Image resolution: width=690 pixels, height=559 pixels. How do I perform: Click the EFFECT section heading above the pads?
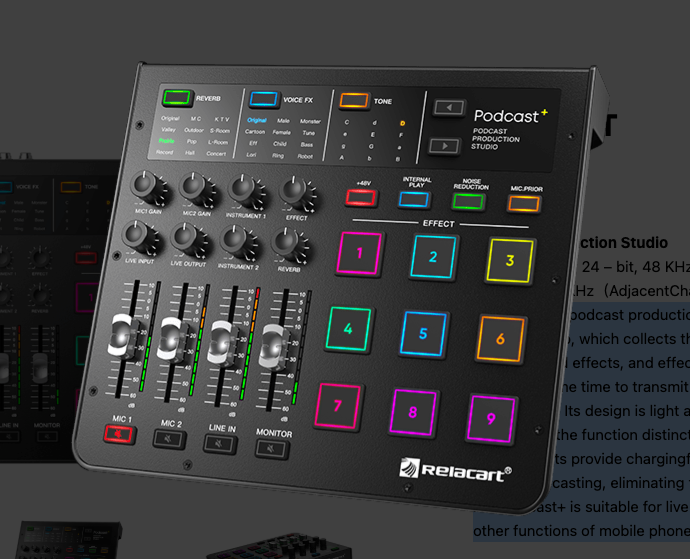(x=439, y=224)
